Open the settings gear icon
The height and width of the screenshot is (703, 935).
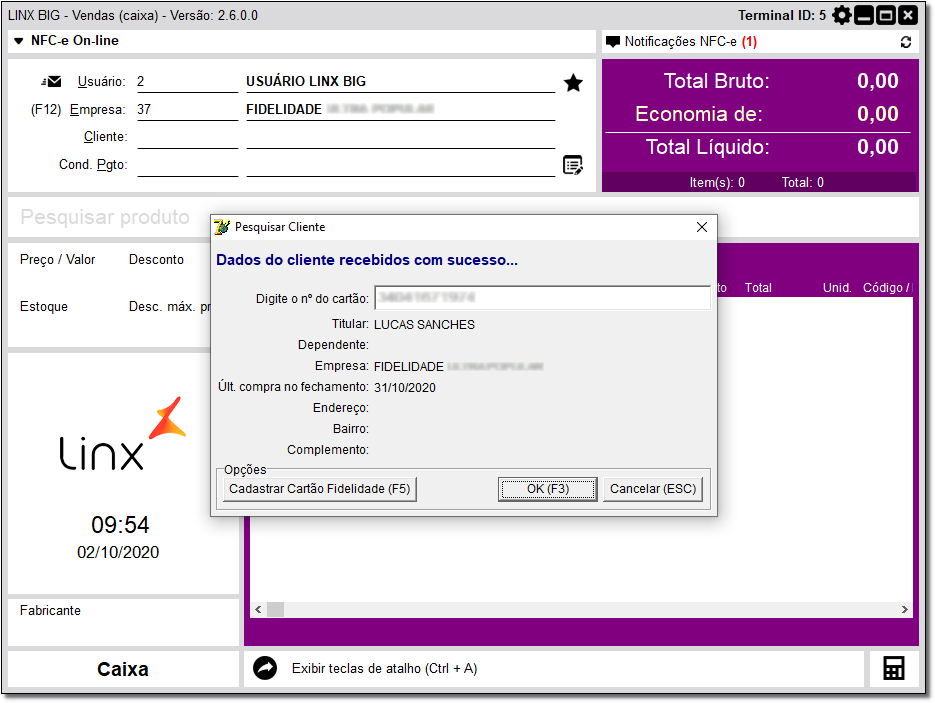(x=841, y=16)
